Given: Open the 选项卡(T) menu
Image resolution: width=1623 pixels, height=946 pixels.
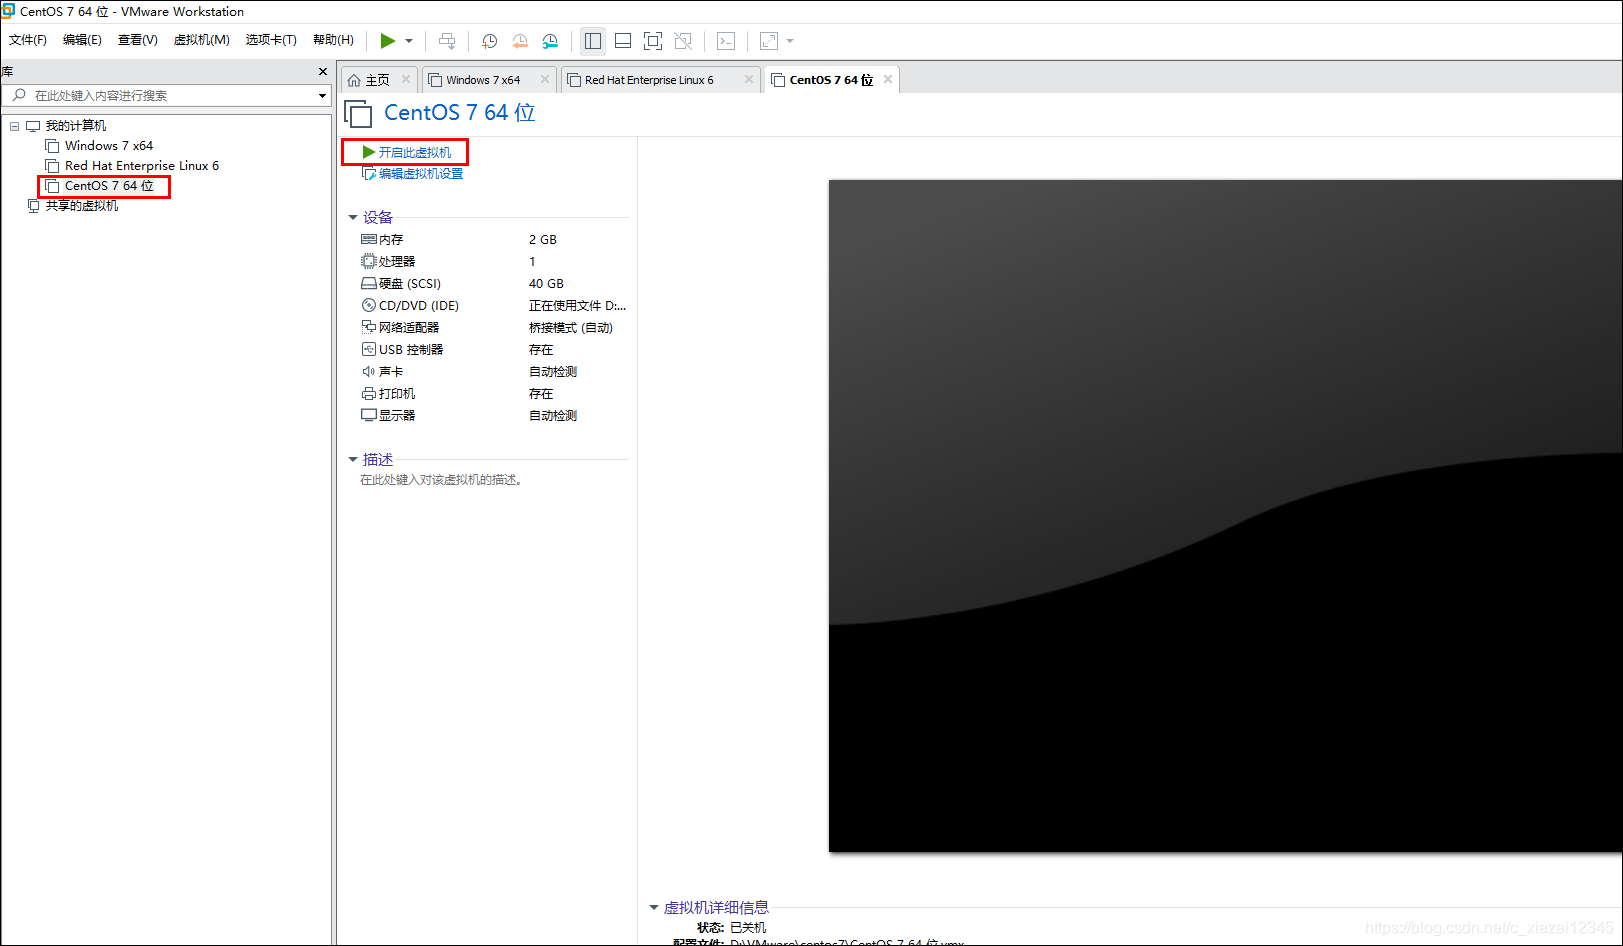Looking at the screenshot, I should [x=271, y=40].
